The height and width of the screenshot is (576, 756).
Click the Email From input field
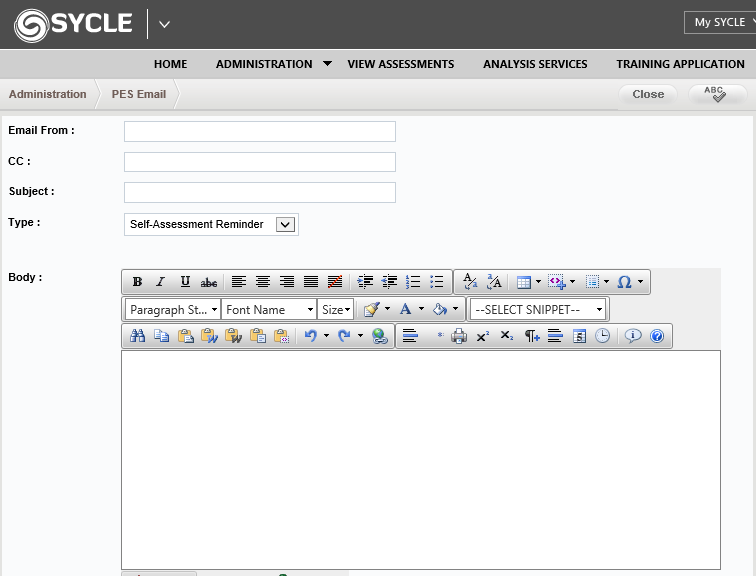[259, 132]
